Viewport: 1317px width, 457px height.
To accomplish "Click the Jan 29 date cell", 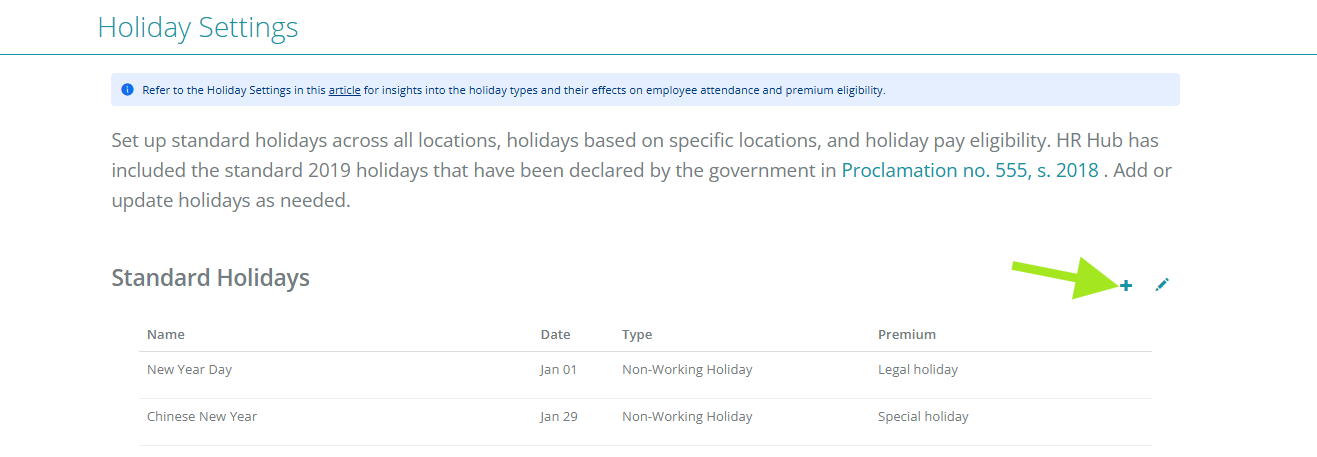I will click(559, 417).
